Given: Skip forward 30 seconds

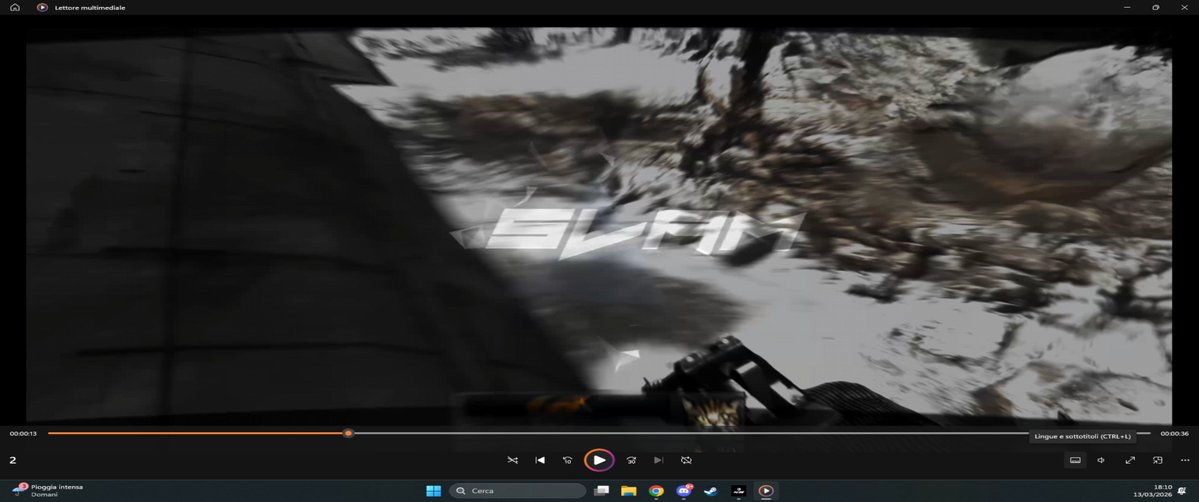Looking at the screenshot, I should pyautogui.click(x=632, y=460).
